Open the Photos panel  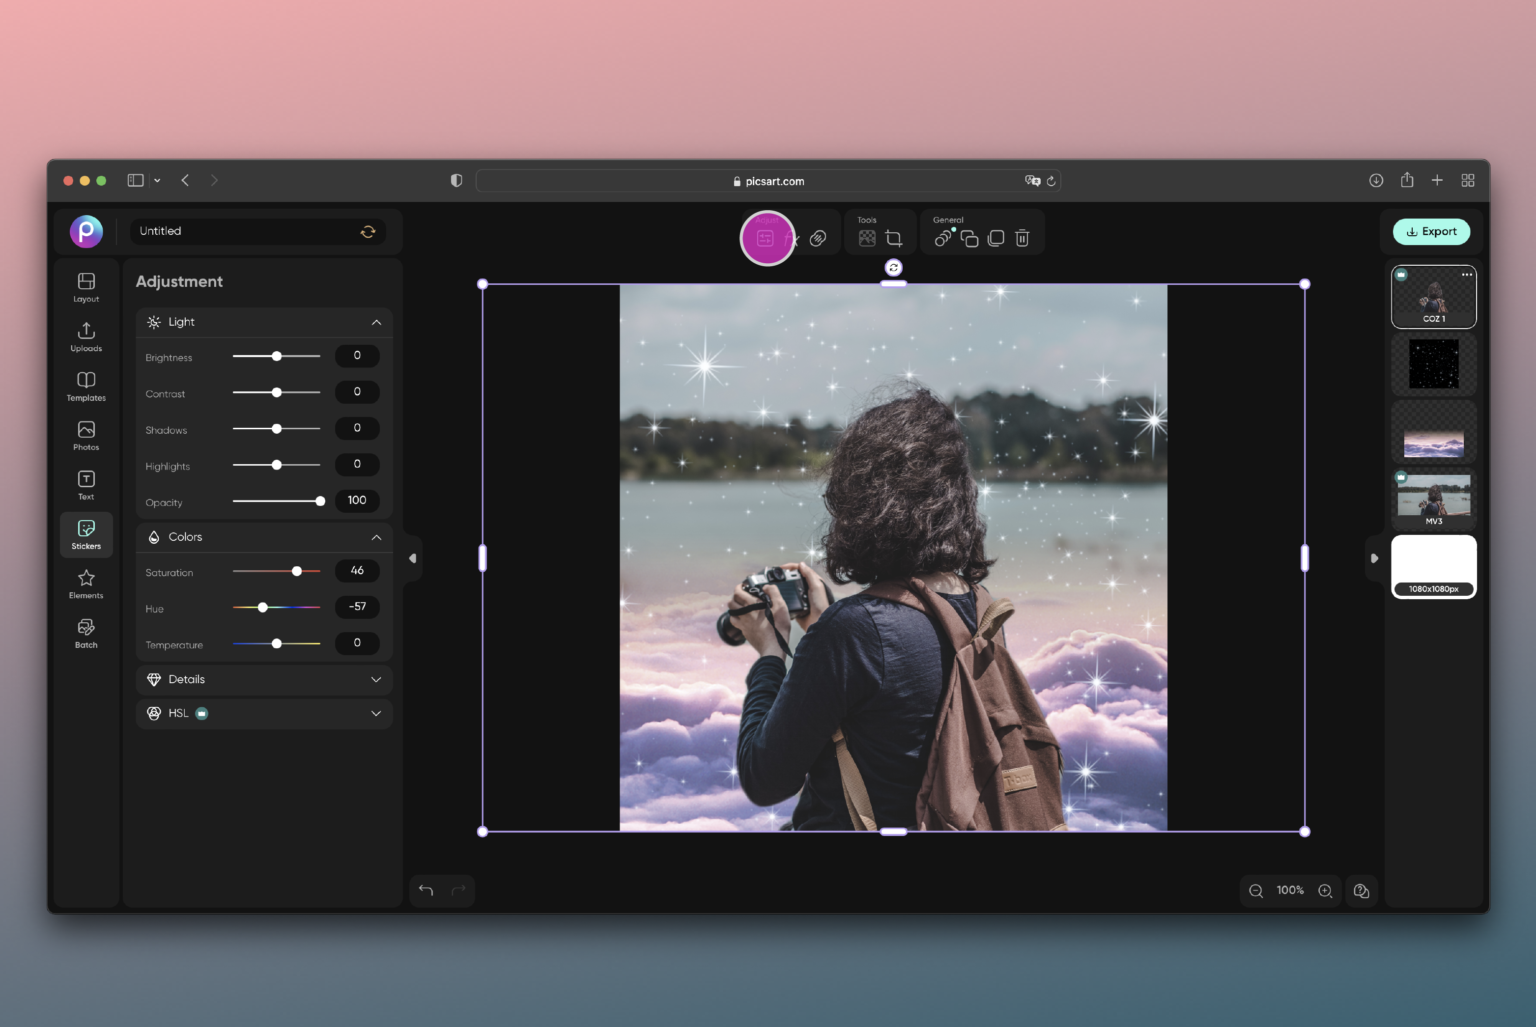point(86,434)
